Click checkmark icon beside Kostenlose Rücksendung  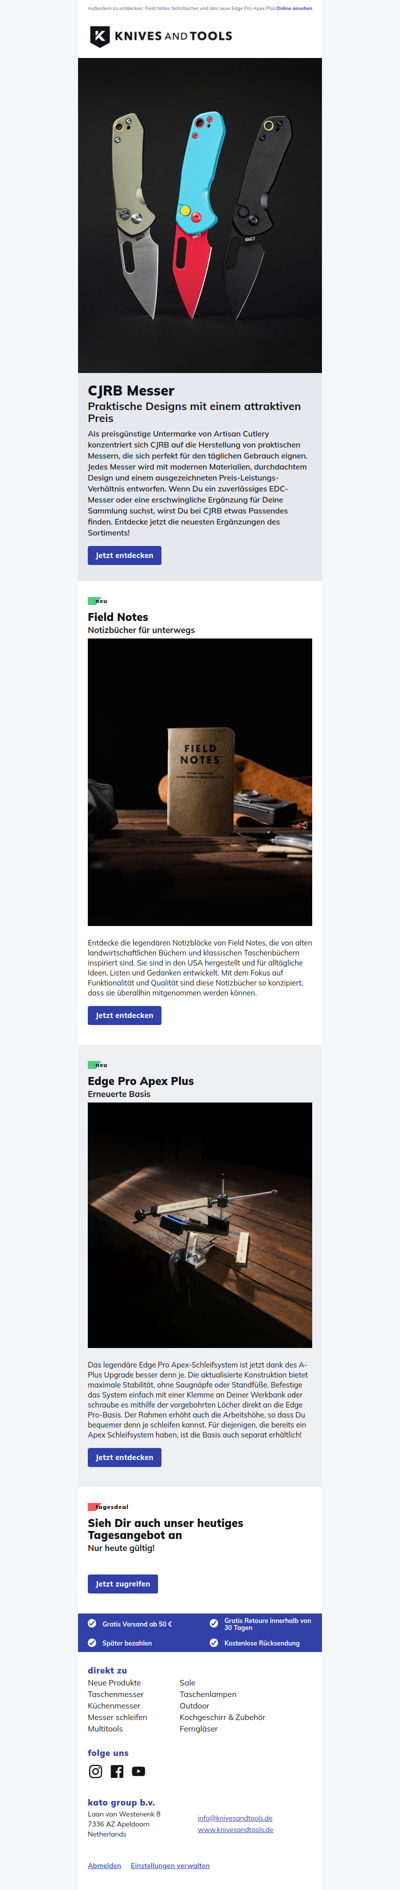pyautogui.click(x=214, y=1642)
